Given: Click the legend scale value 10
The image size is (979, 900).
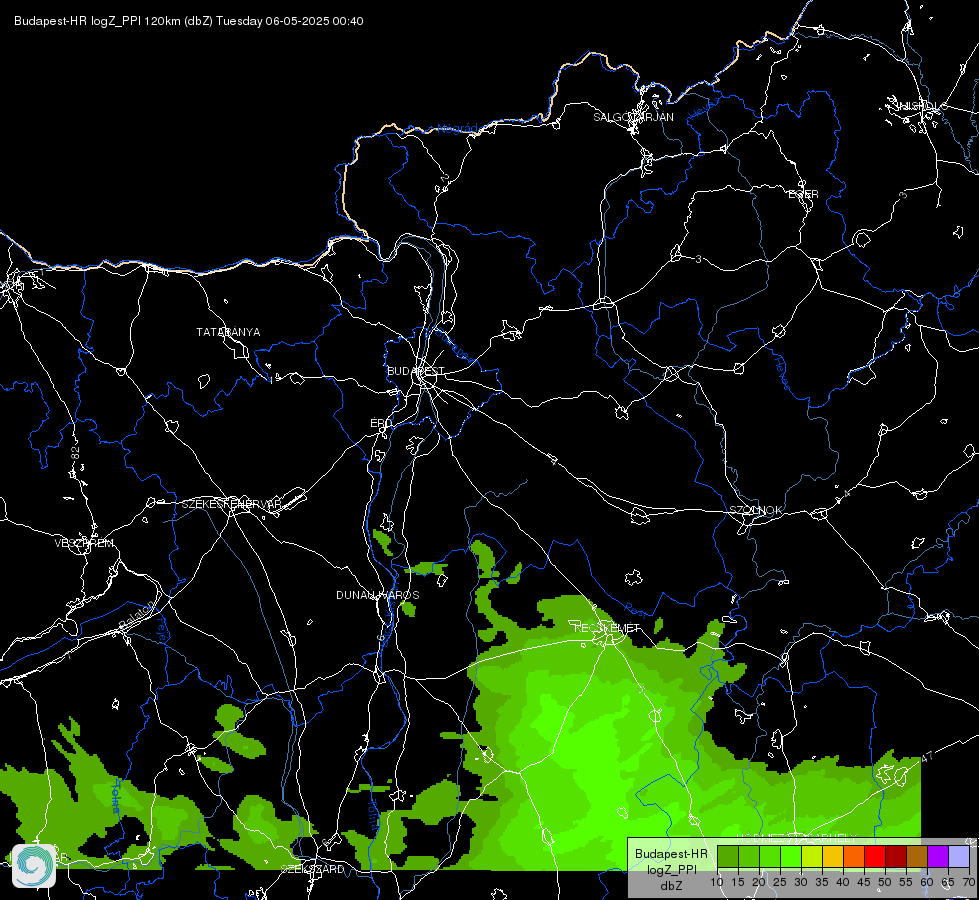Looking at the screenshot, I should pos(717,883).
